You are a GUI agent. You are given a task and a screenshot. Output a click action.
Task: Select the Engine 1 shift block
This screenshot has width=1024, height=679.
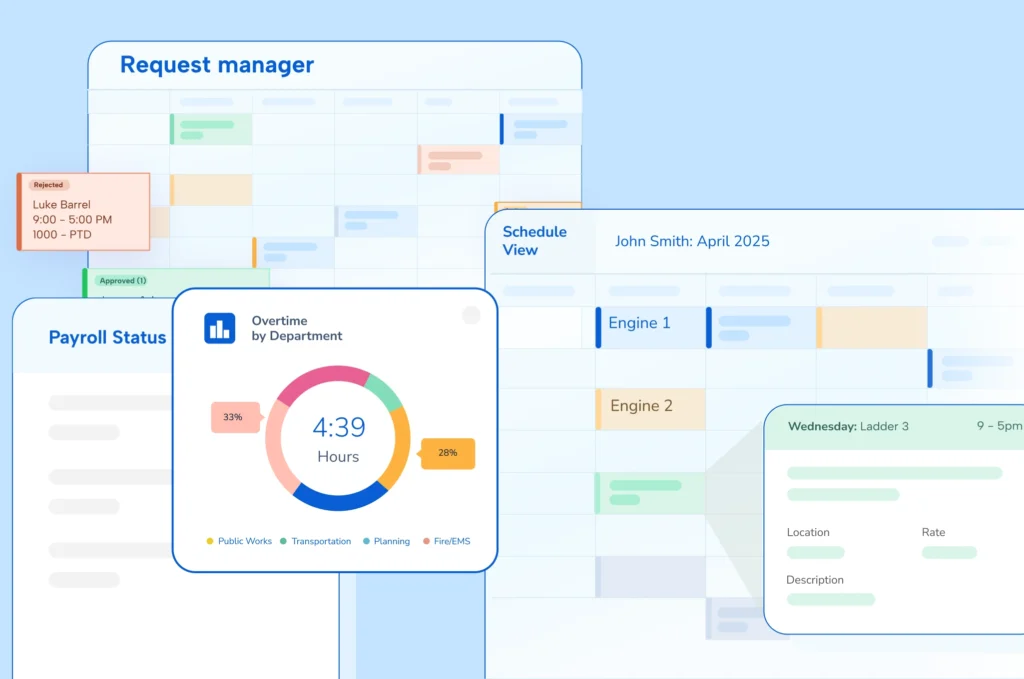point(650,327)
